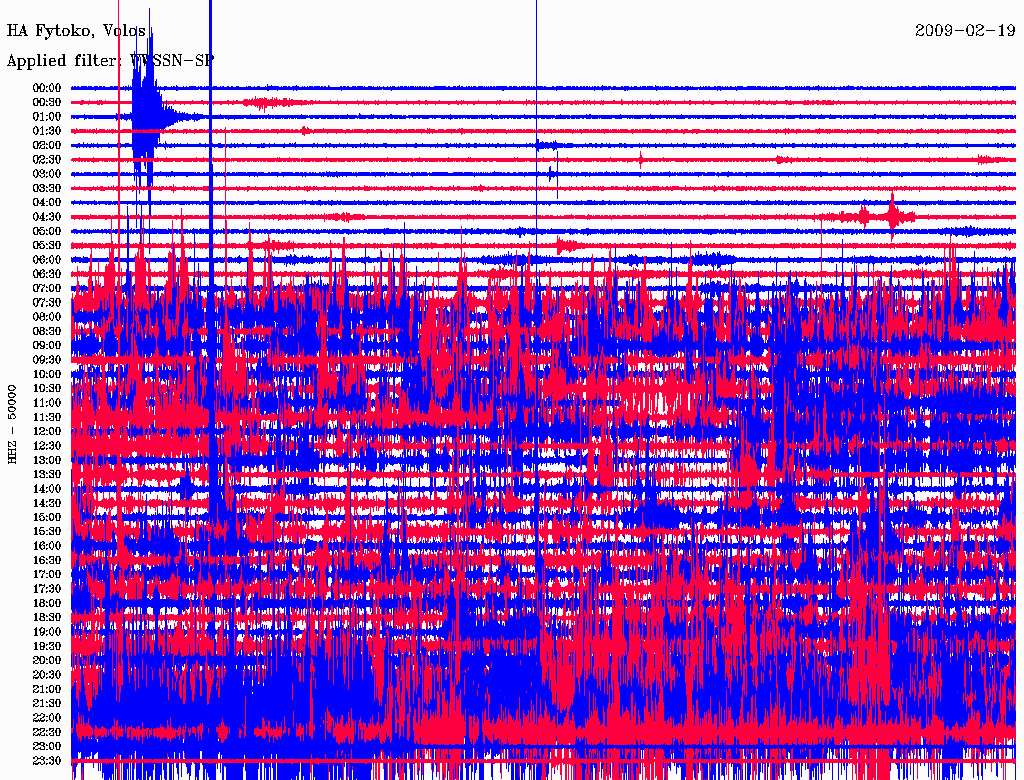This screenshot has height=780, width=1024.
Task: Click the vertical axis label 'HHZ - 50000'
Action: [x=12, y=424]
